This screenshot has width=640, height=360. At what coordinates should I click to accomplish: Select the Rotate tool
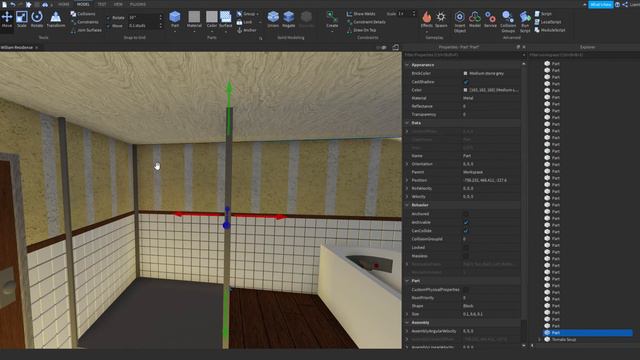pyautogui.click(x=37, y=19)
